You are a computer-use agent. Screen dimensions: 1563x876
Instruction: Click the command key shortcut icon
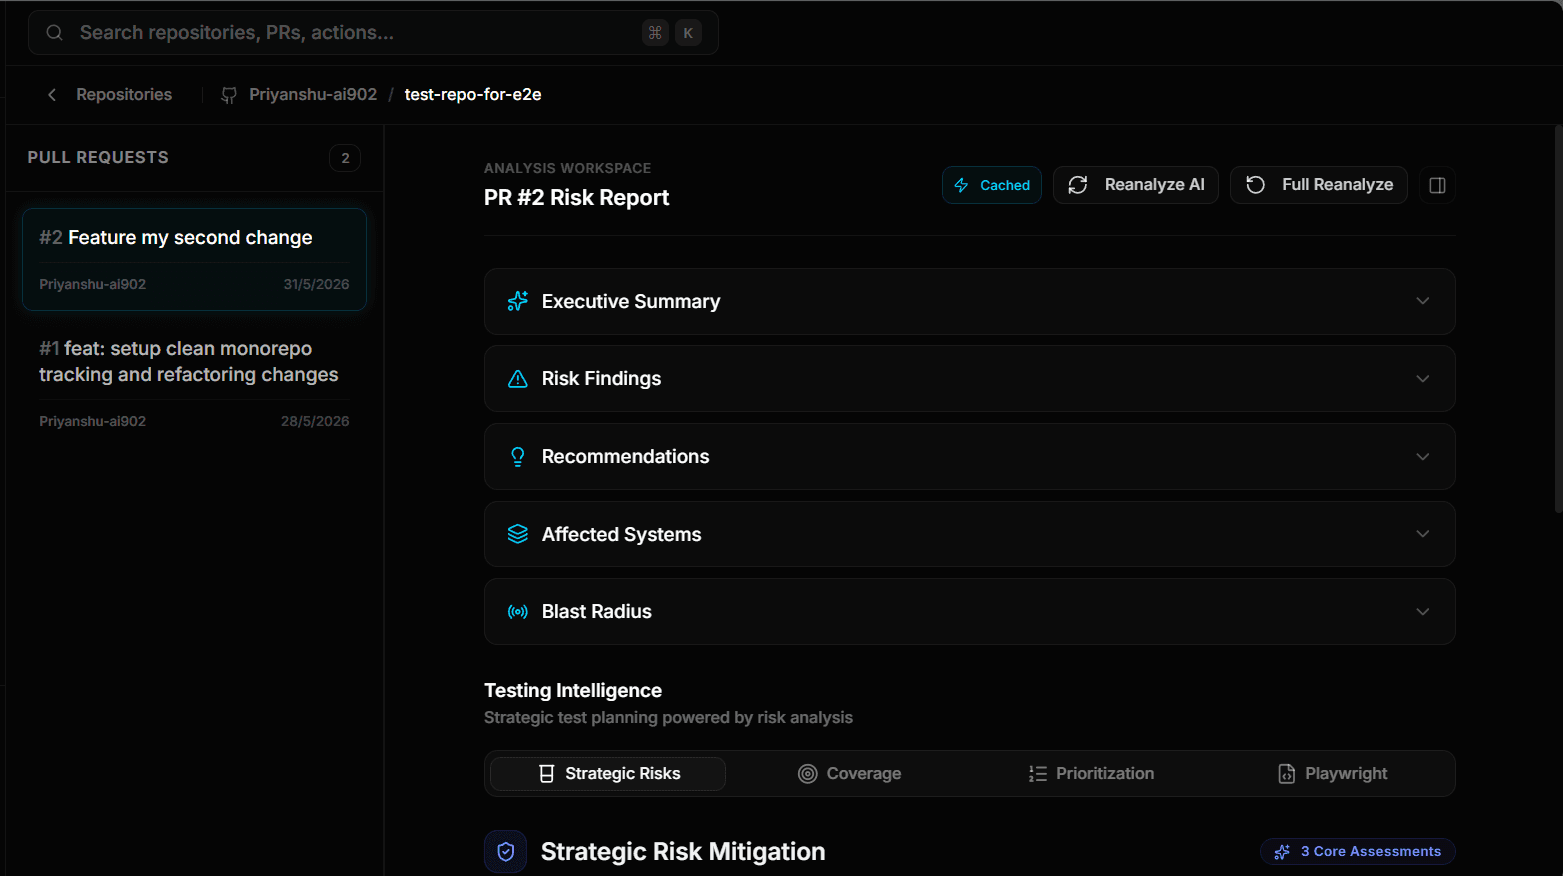coord(655,33)
